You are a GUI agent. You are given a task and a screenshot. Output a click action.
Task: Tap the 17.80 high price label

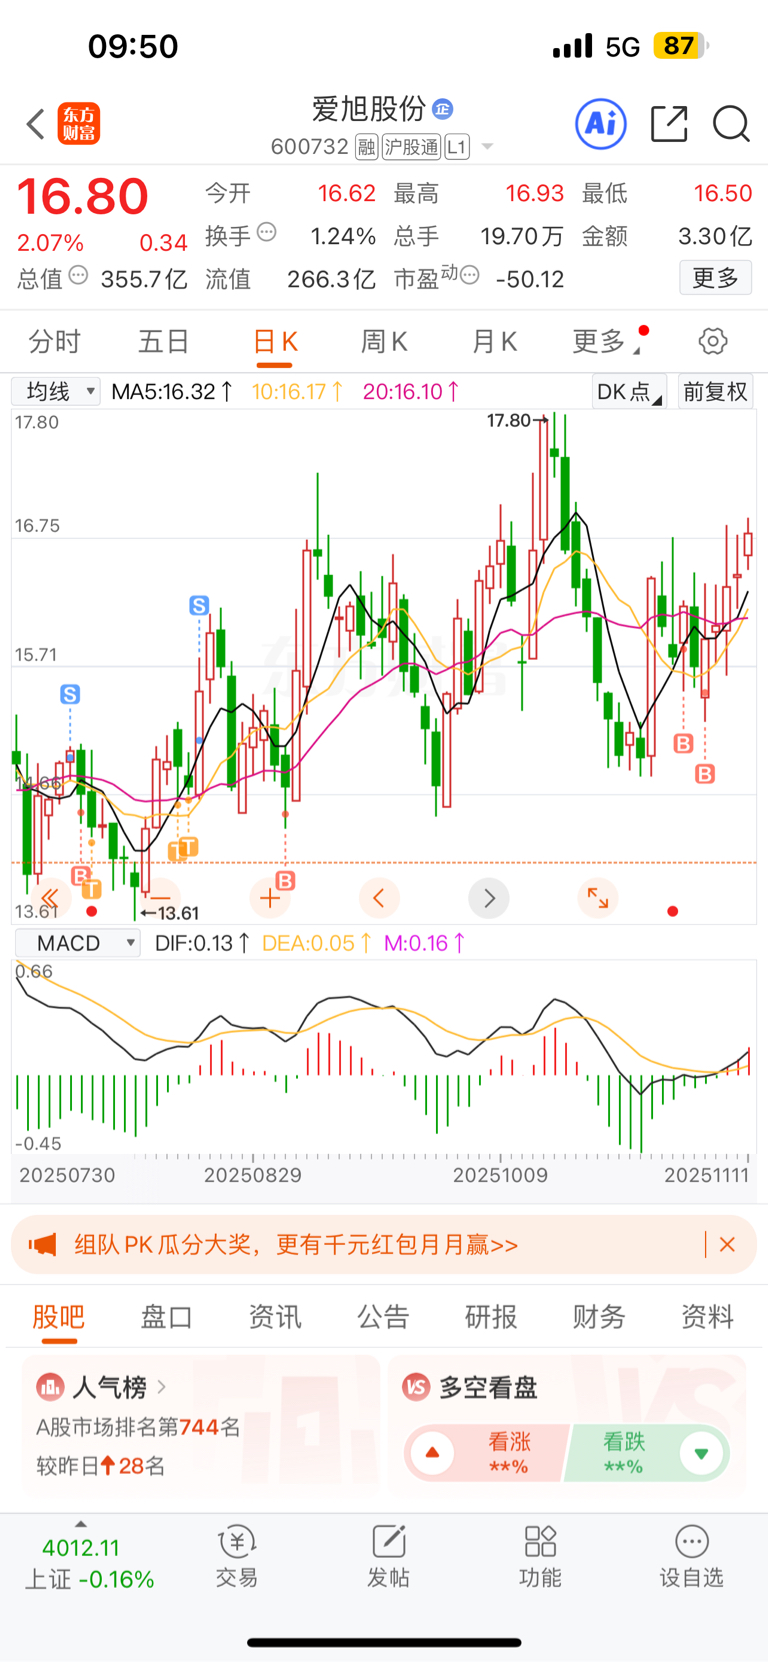(x=509, y=421)
